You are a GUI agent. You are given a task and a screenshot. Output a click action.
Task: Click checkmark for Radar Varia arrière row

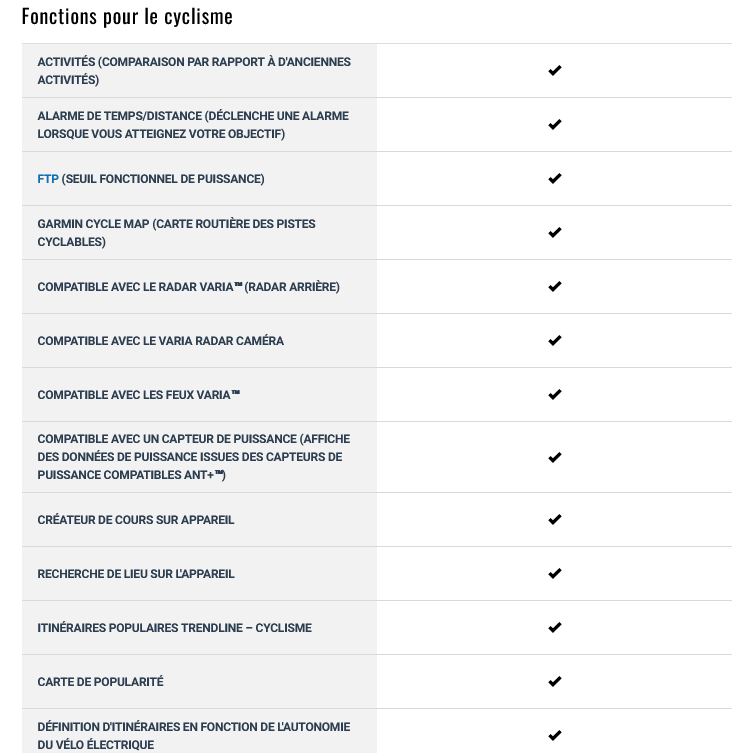click(555, 287)
